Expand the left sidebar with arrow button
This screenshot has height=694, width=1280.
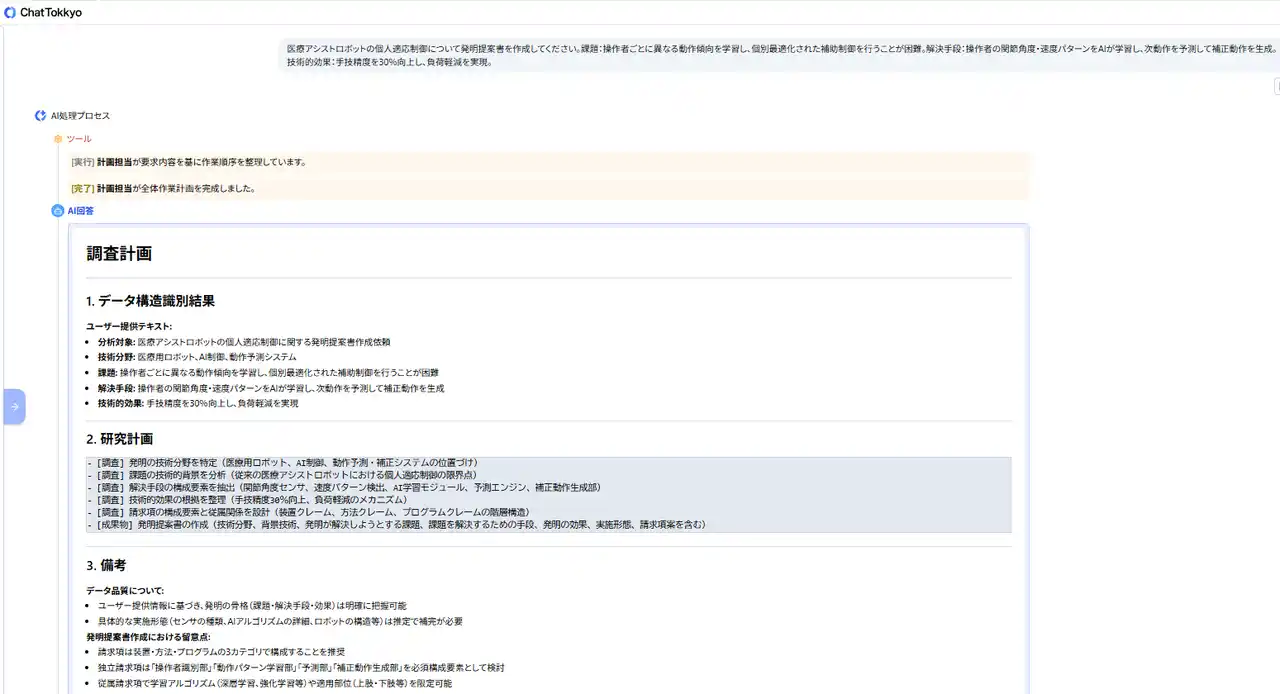pos(14,407)
